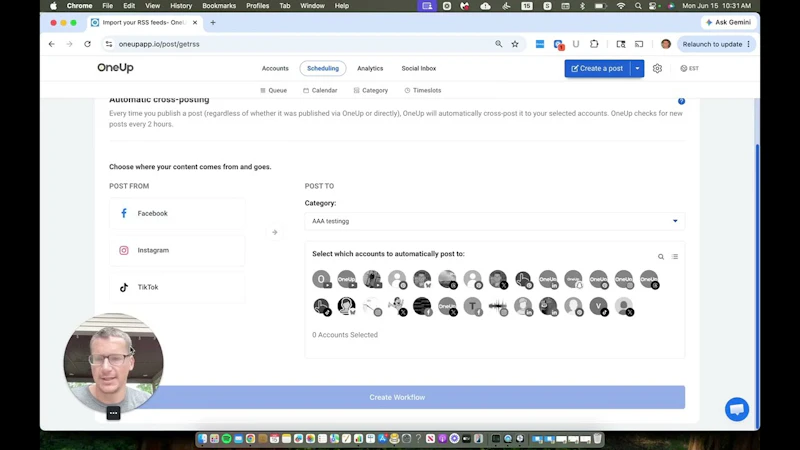Select the cartoon headphones Bluesky account
Viewport: 800px width, 450px height.
click(347, 306)
